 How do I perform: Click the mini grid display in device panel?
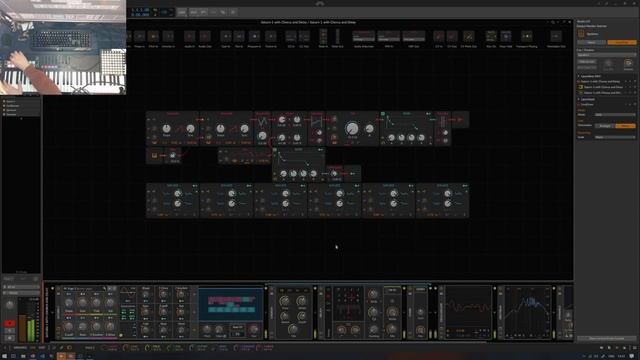(x=231, y=305)
